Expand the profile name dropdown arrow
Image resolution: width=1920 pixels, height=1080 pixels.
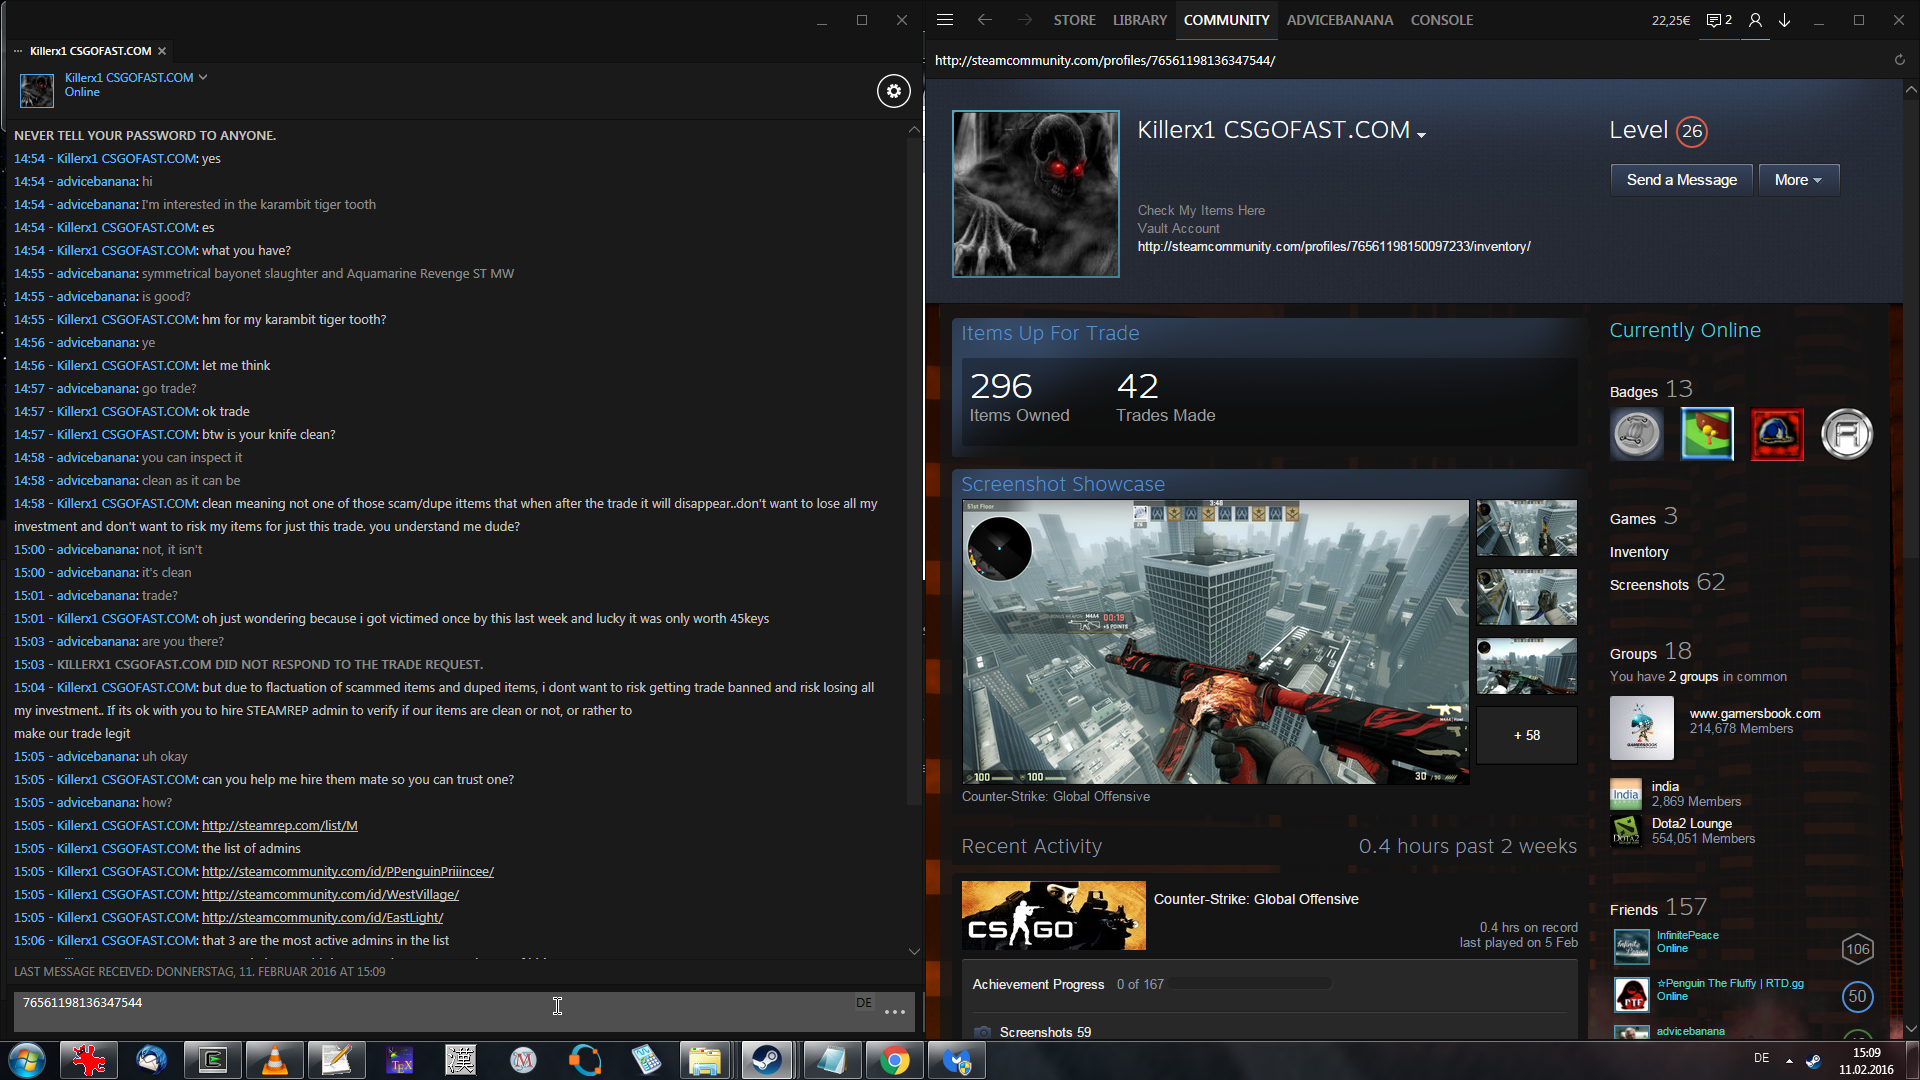click(1421, 135)
